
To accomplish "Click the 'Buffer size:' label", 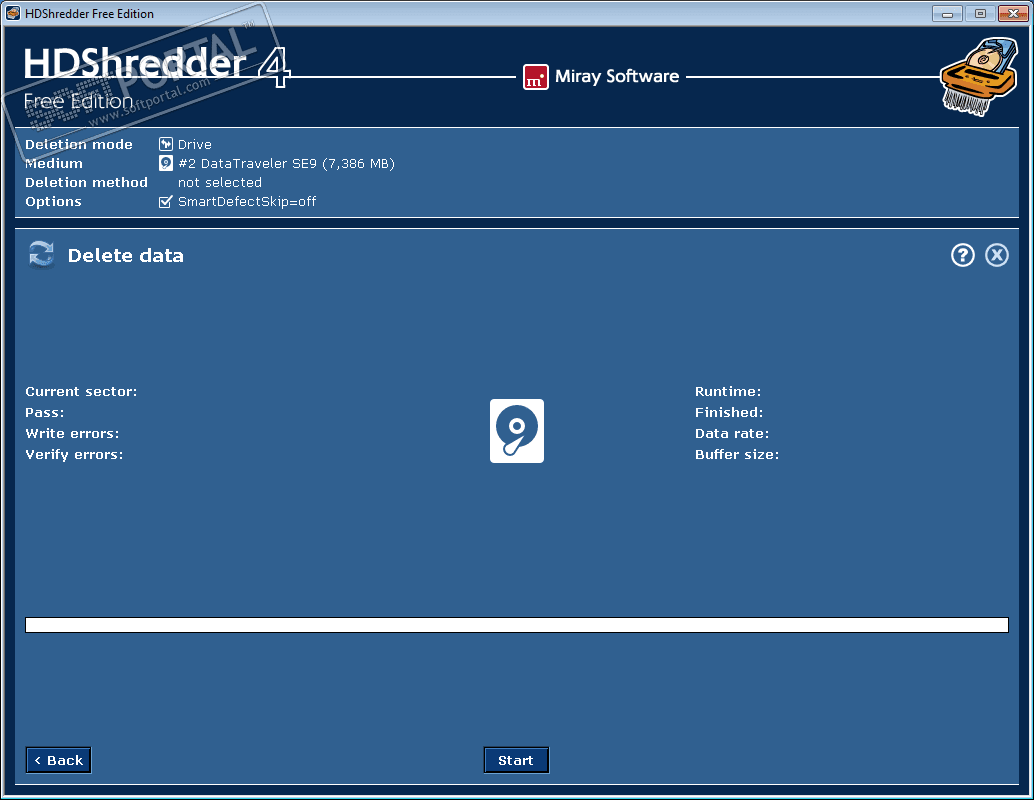I will click(x=737, y=455).
